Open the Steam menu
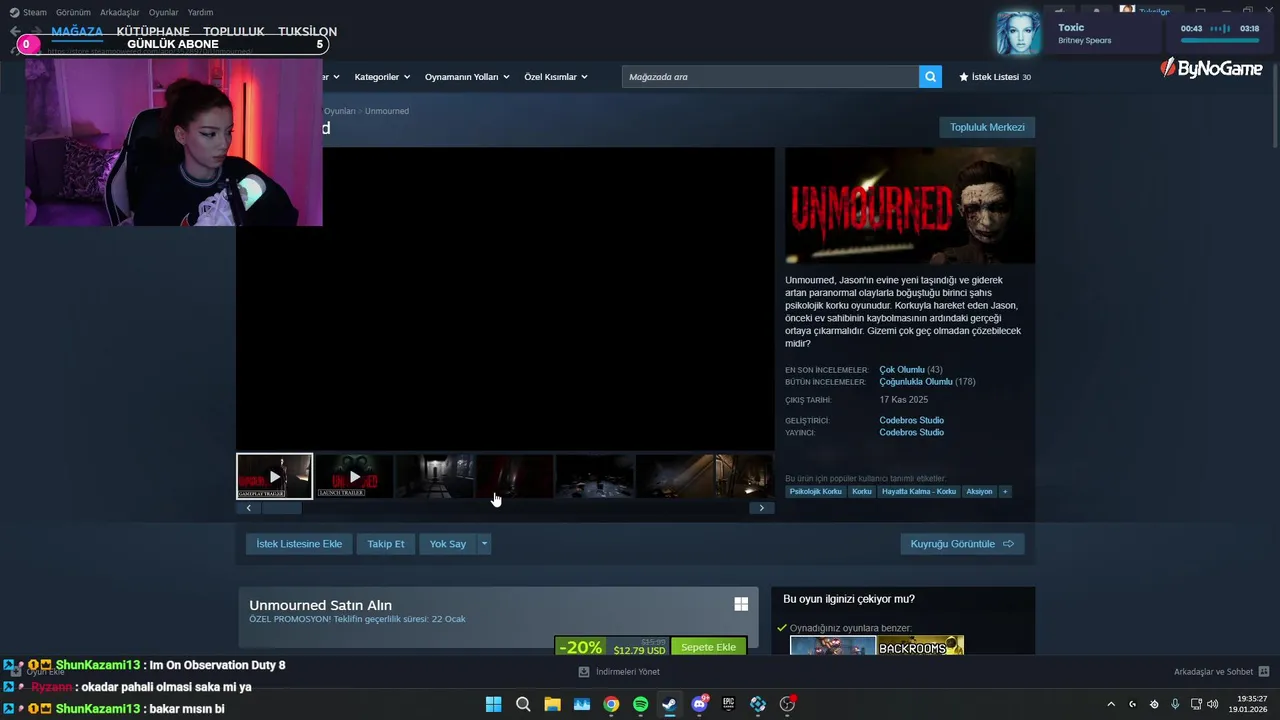This screenshot has width=1280, height=720. (x=29, y=12)
